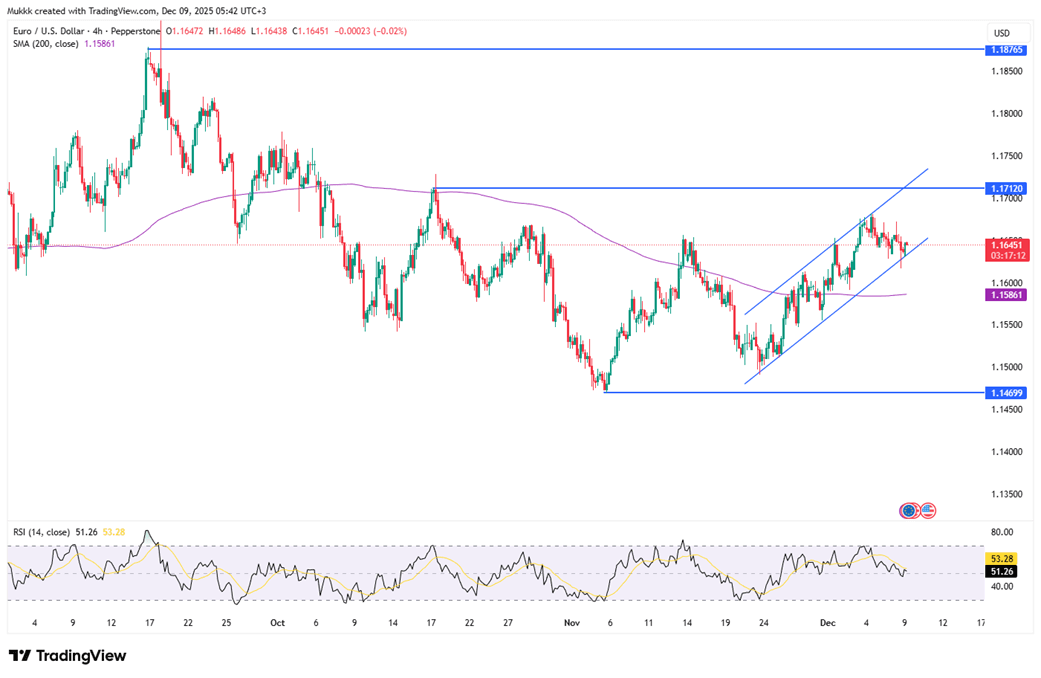
Task: Click the USD currency label on price axis
Action: tap(1001, 33)
